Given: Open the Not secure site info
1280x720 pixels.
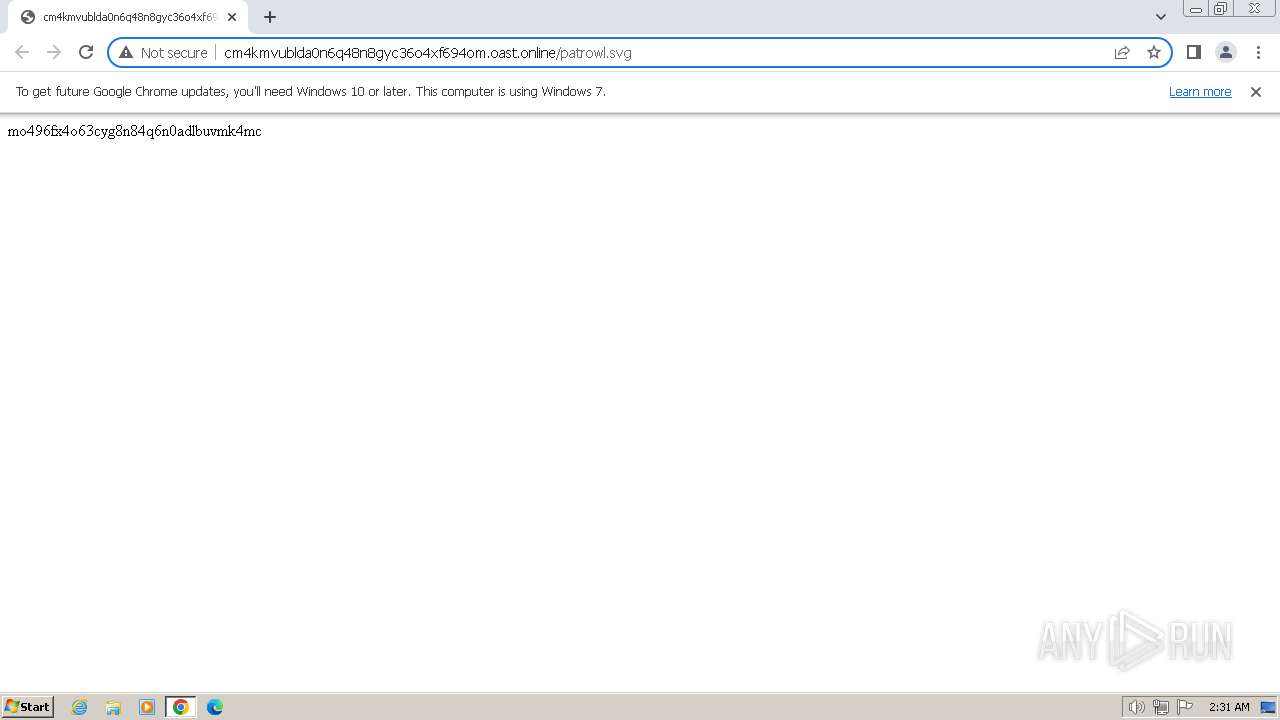Looking at the screenshot, I should (163, 52).
